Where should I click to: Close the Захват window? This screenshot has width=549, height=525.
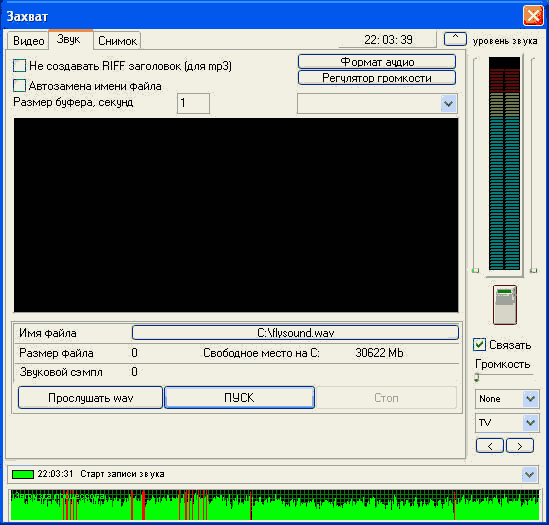pyautogui.click(x=533, y=16)
